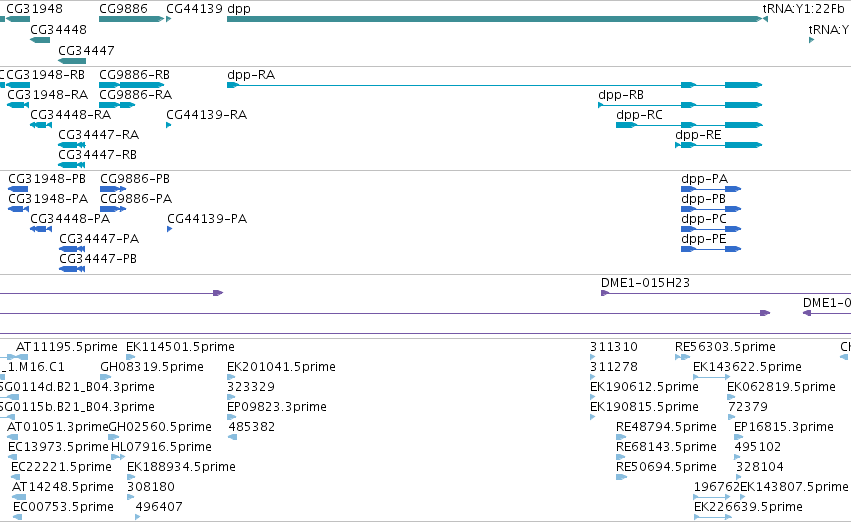851x522 pixels.
Task: Click the CG34448-RA transcript label
Action: point(71,114)
